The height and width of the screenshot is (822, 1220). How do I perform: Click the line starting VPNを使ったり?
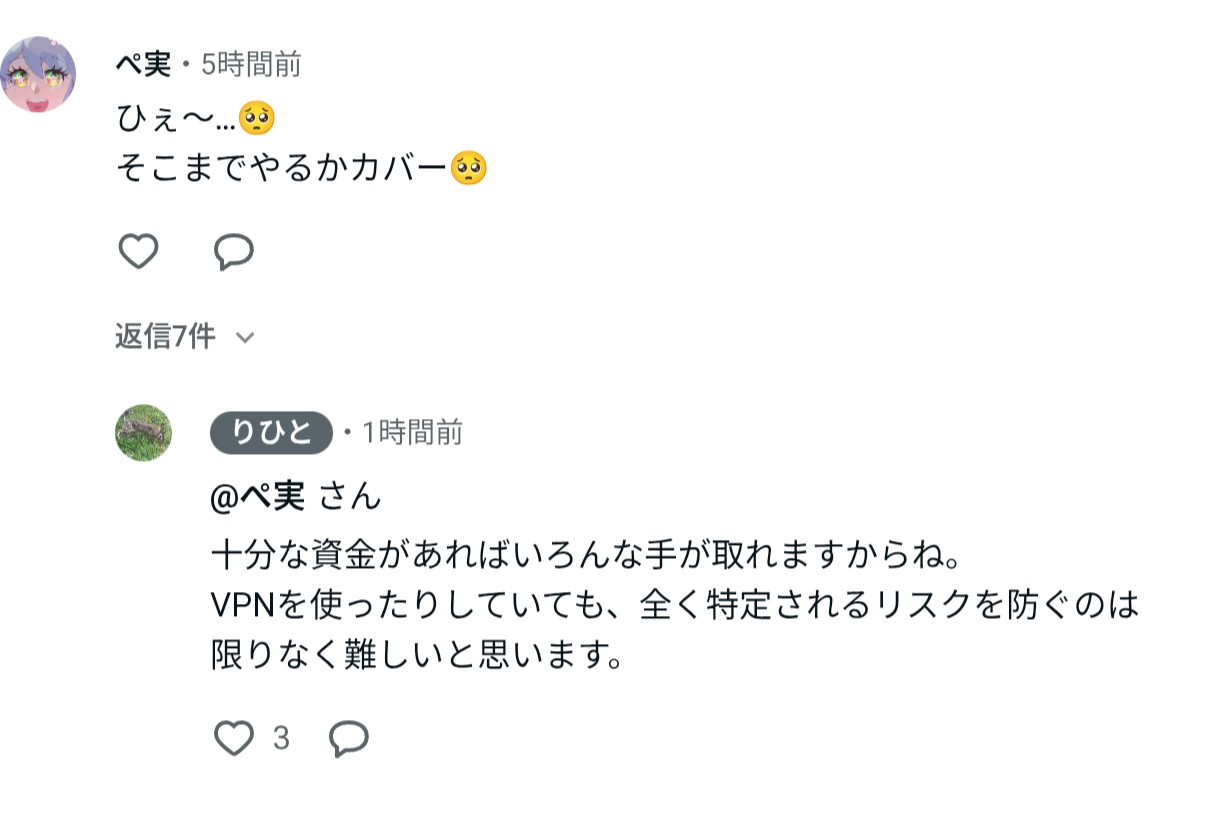676,604
